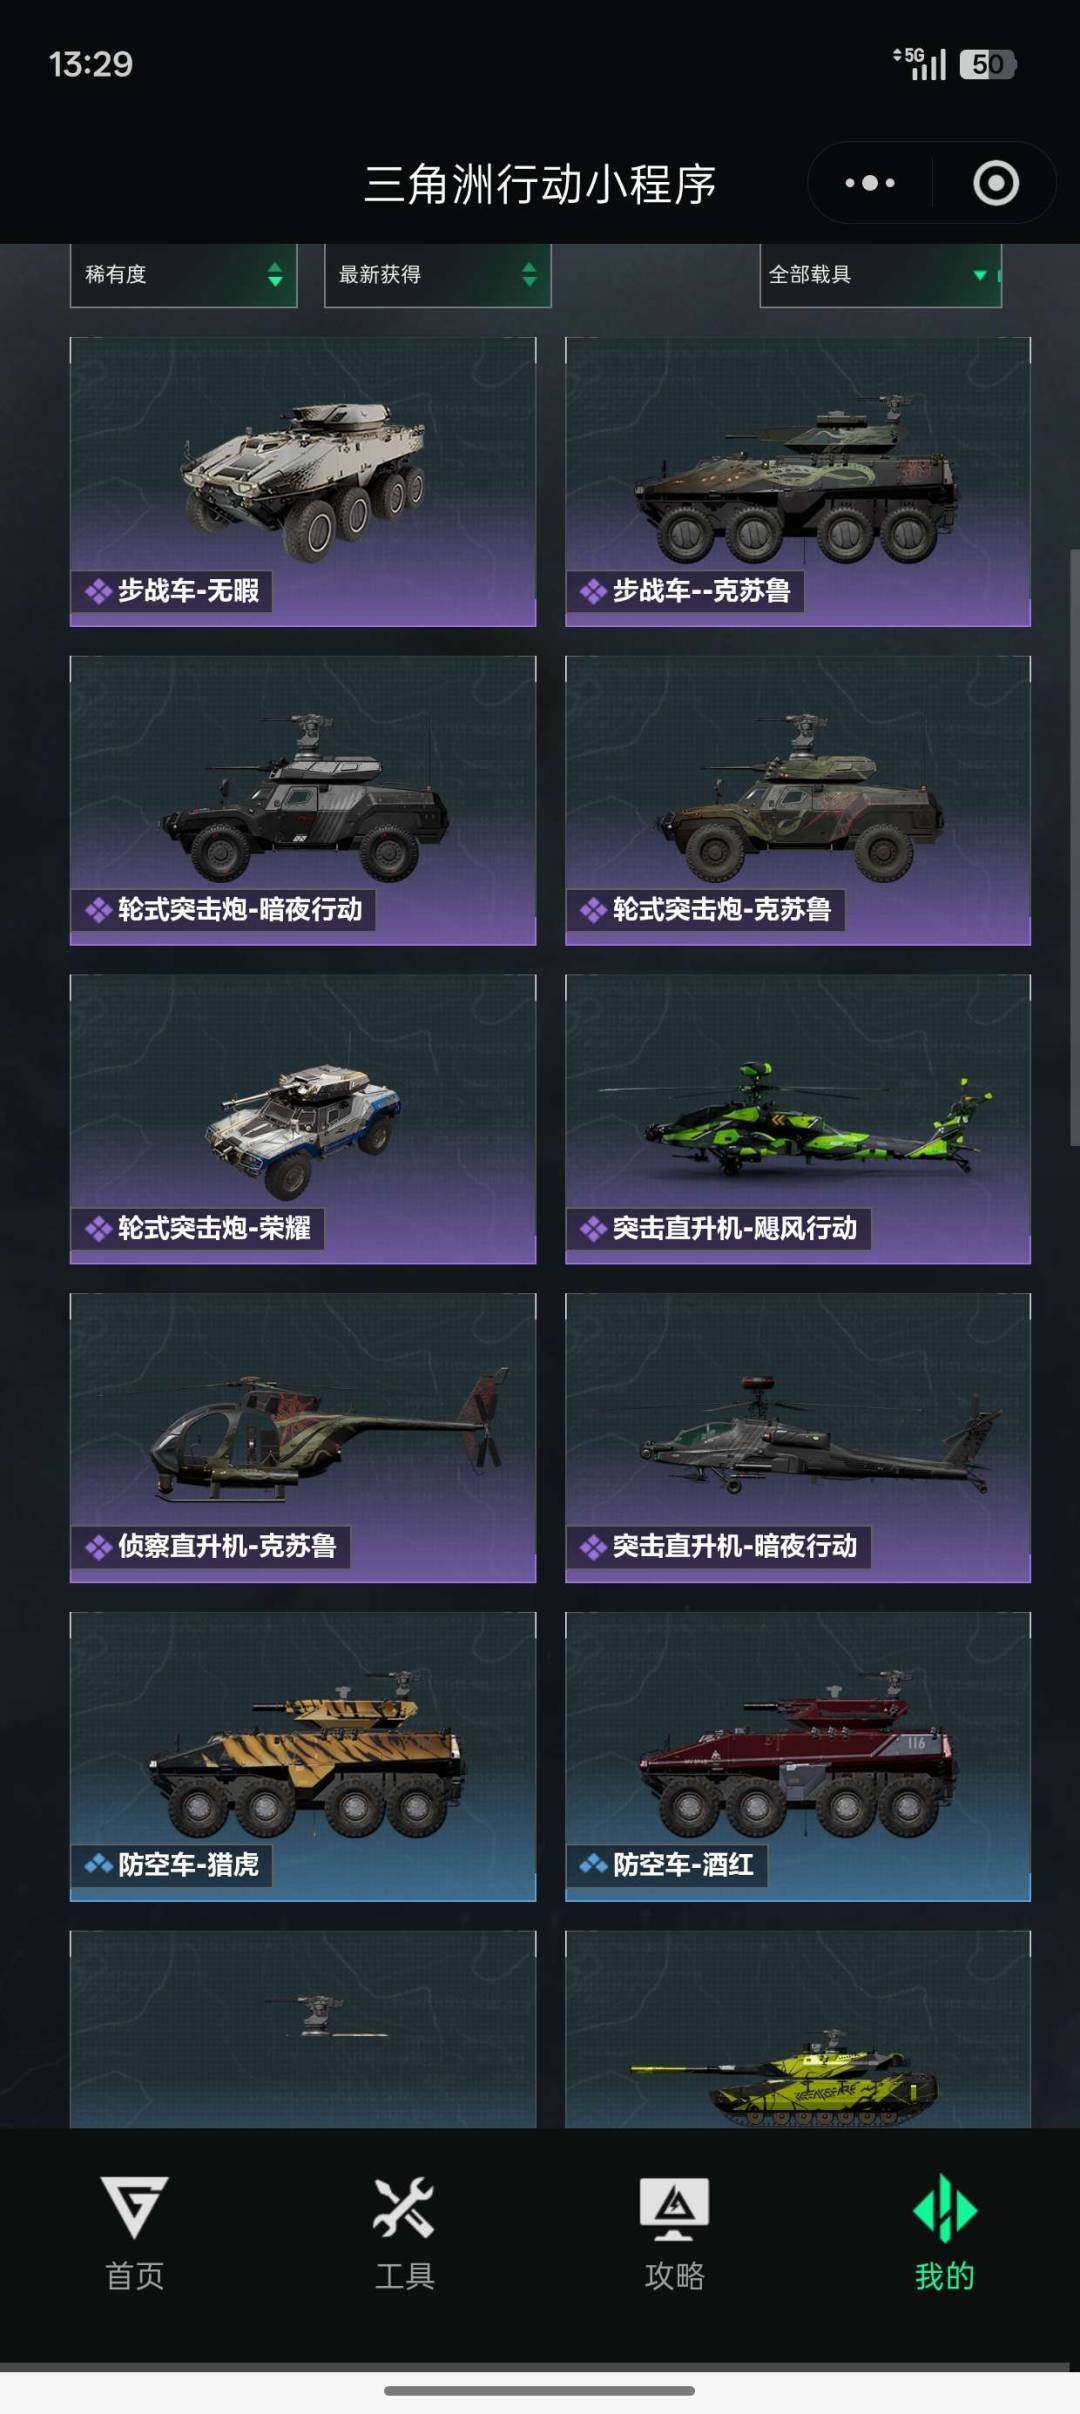Select the 步战车--克苏鲁 vehicle card
1080x2414 pixels.
798,482
